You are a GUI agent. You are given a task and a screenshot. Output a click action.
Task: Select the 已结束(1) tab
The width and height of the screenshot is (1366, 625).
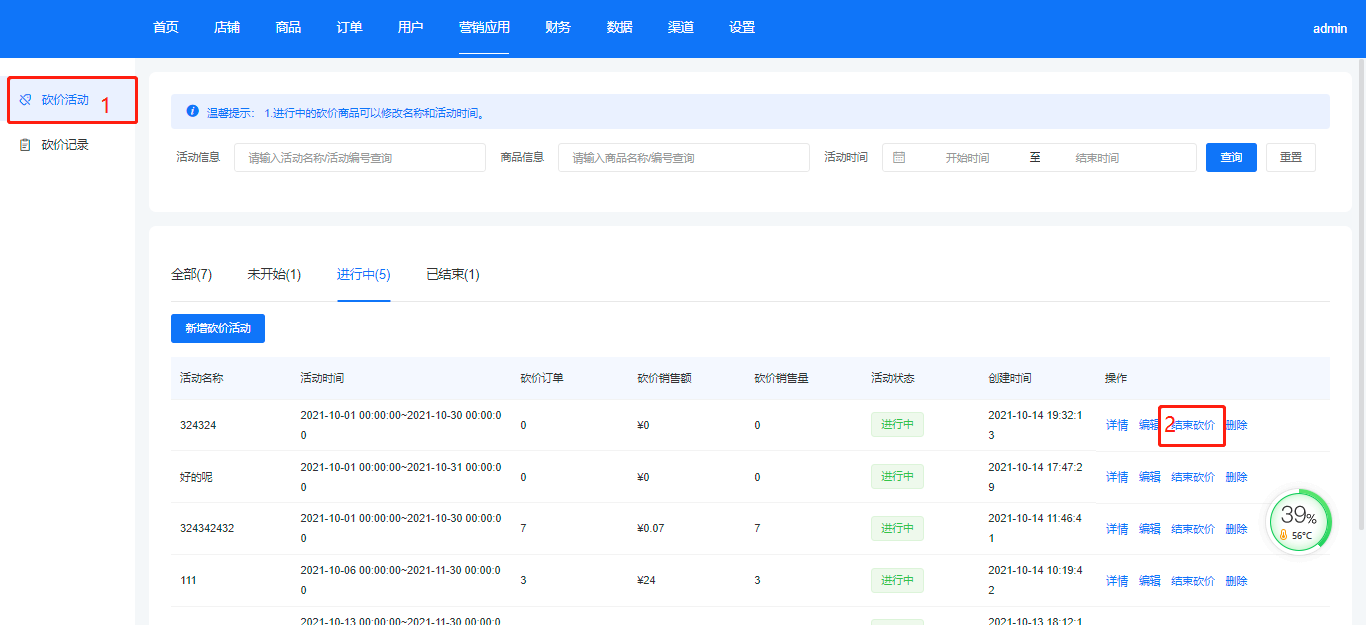pyautogui.click(x=452, y=274)
